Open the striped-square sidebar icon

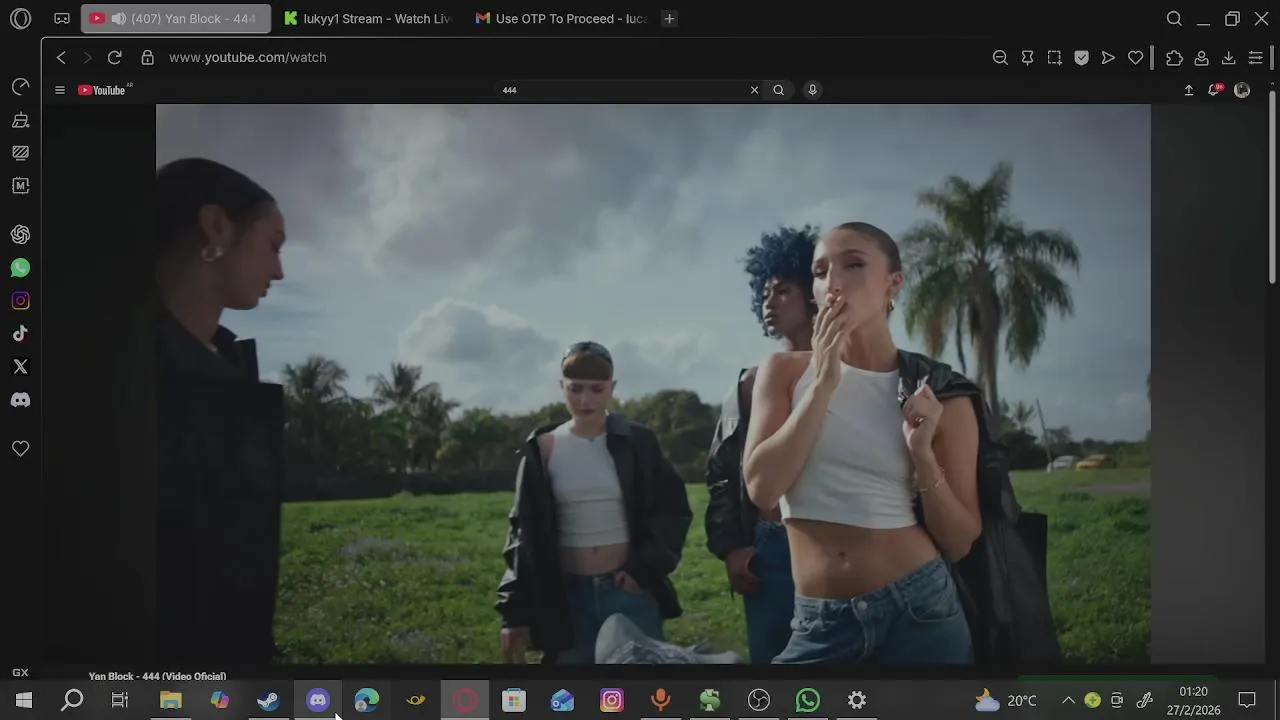coord(20,153)
